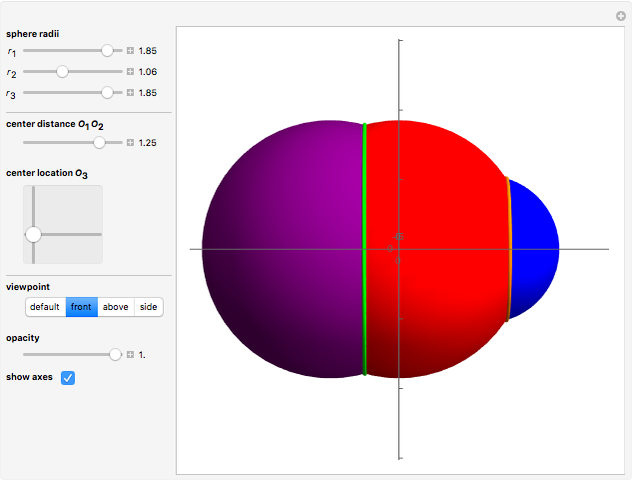The image size is (632, 482).
Task: Click the blue sphere cap
Action: point(535,248)
